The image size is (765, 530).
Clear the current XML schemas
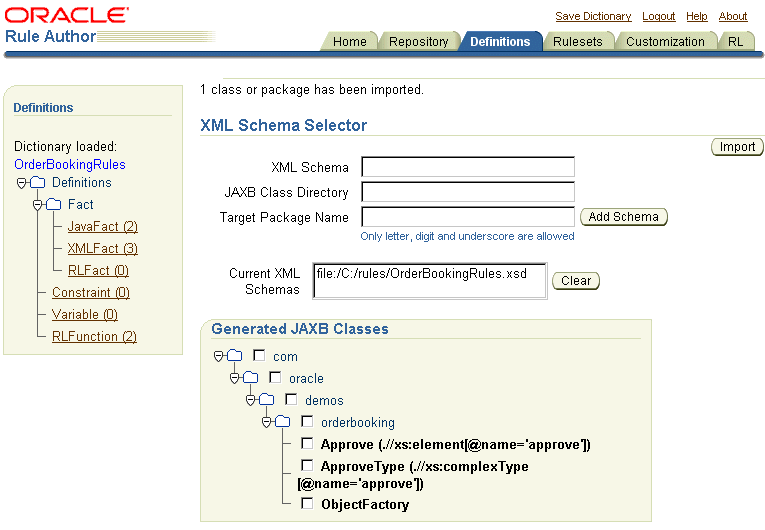coord(576,281)
